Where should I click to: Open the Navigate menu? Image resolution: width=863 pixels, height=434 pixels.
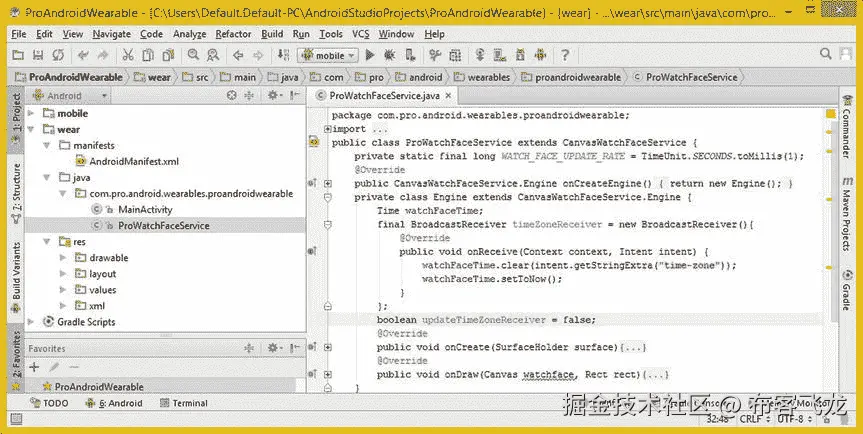pyautogui.click(x=111, y=34)
